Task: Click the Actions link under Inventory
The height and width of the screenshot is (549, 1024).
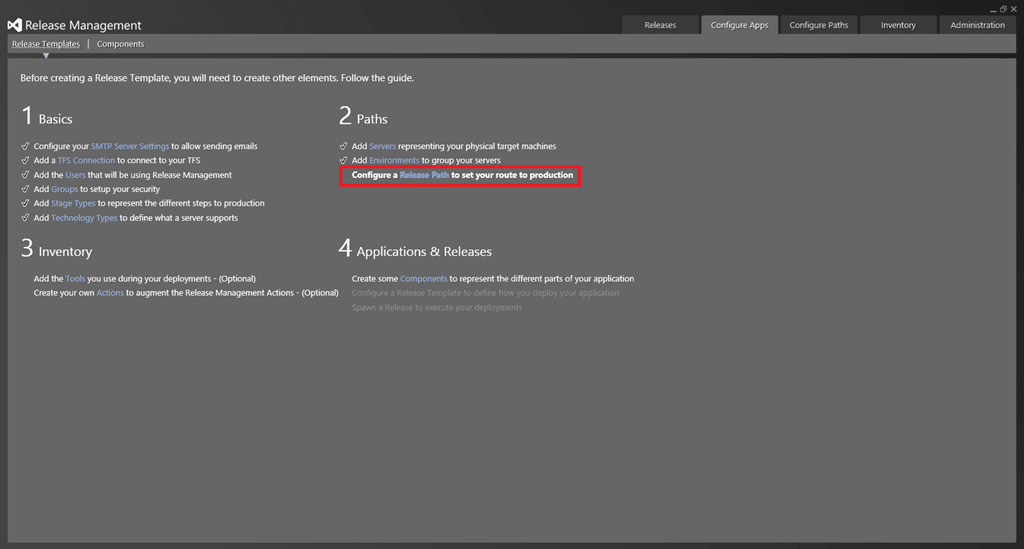Action: click(x=110, y=293)
